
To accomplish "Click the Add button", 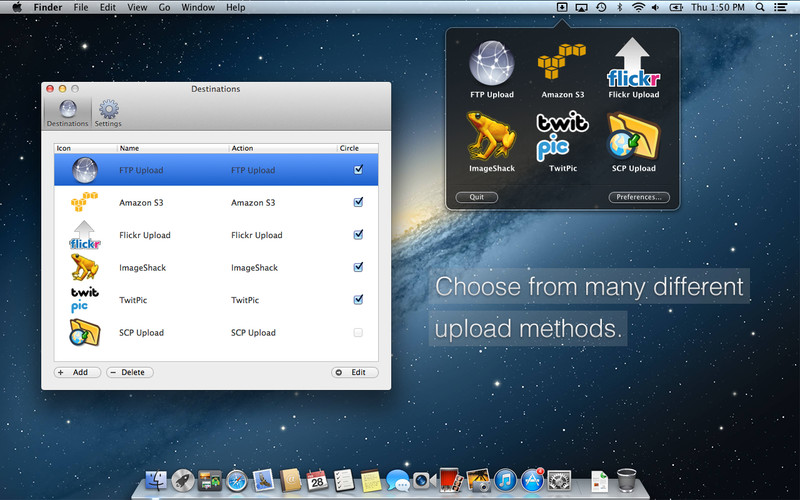I will click(78, 372).
